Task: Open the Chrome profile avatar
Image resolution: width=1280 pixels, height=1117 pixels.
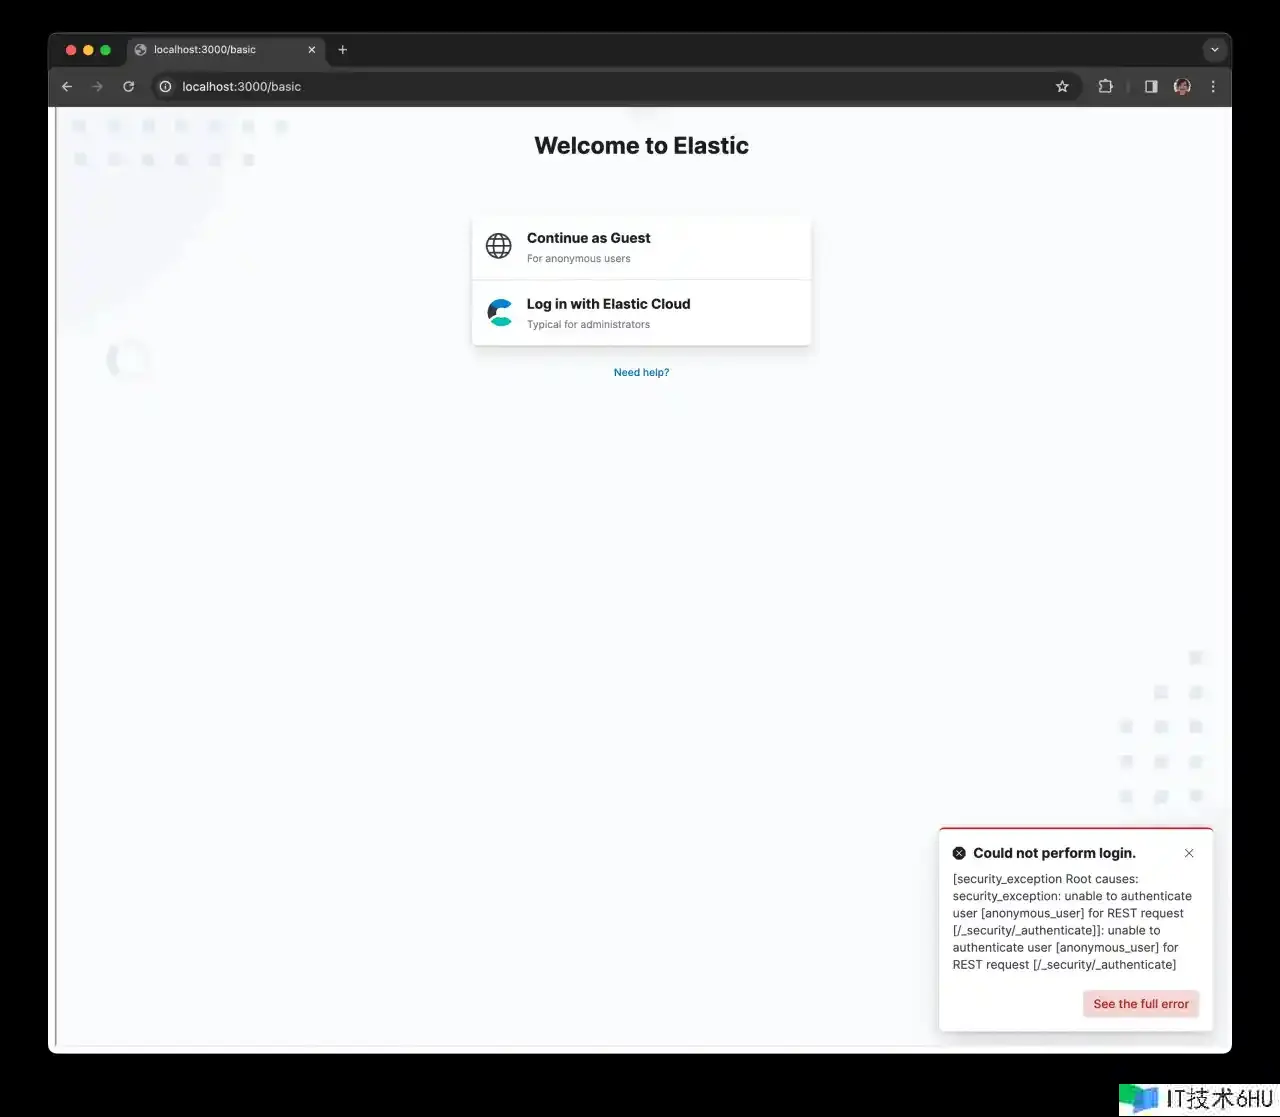Action: pos(1182,87)
